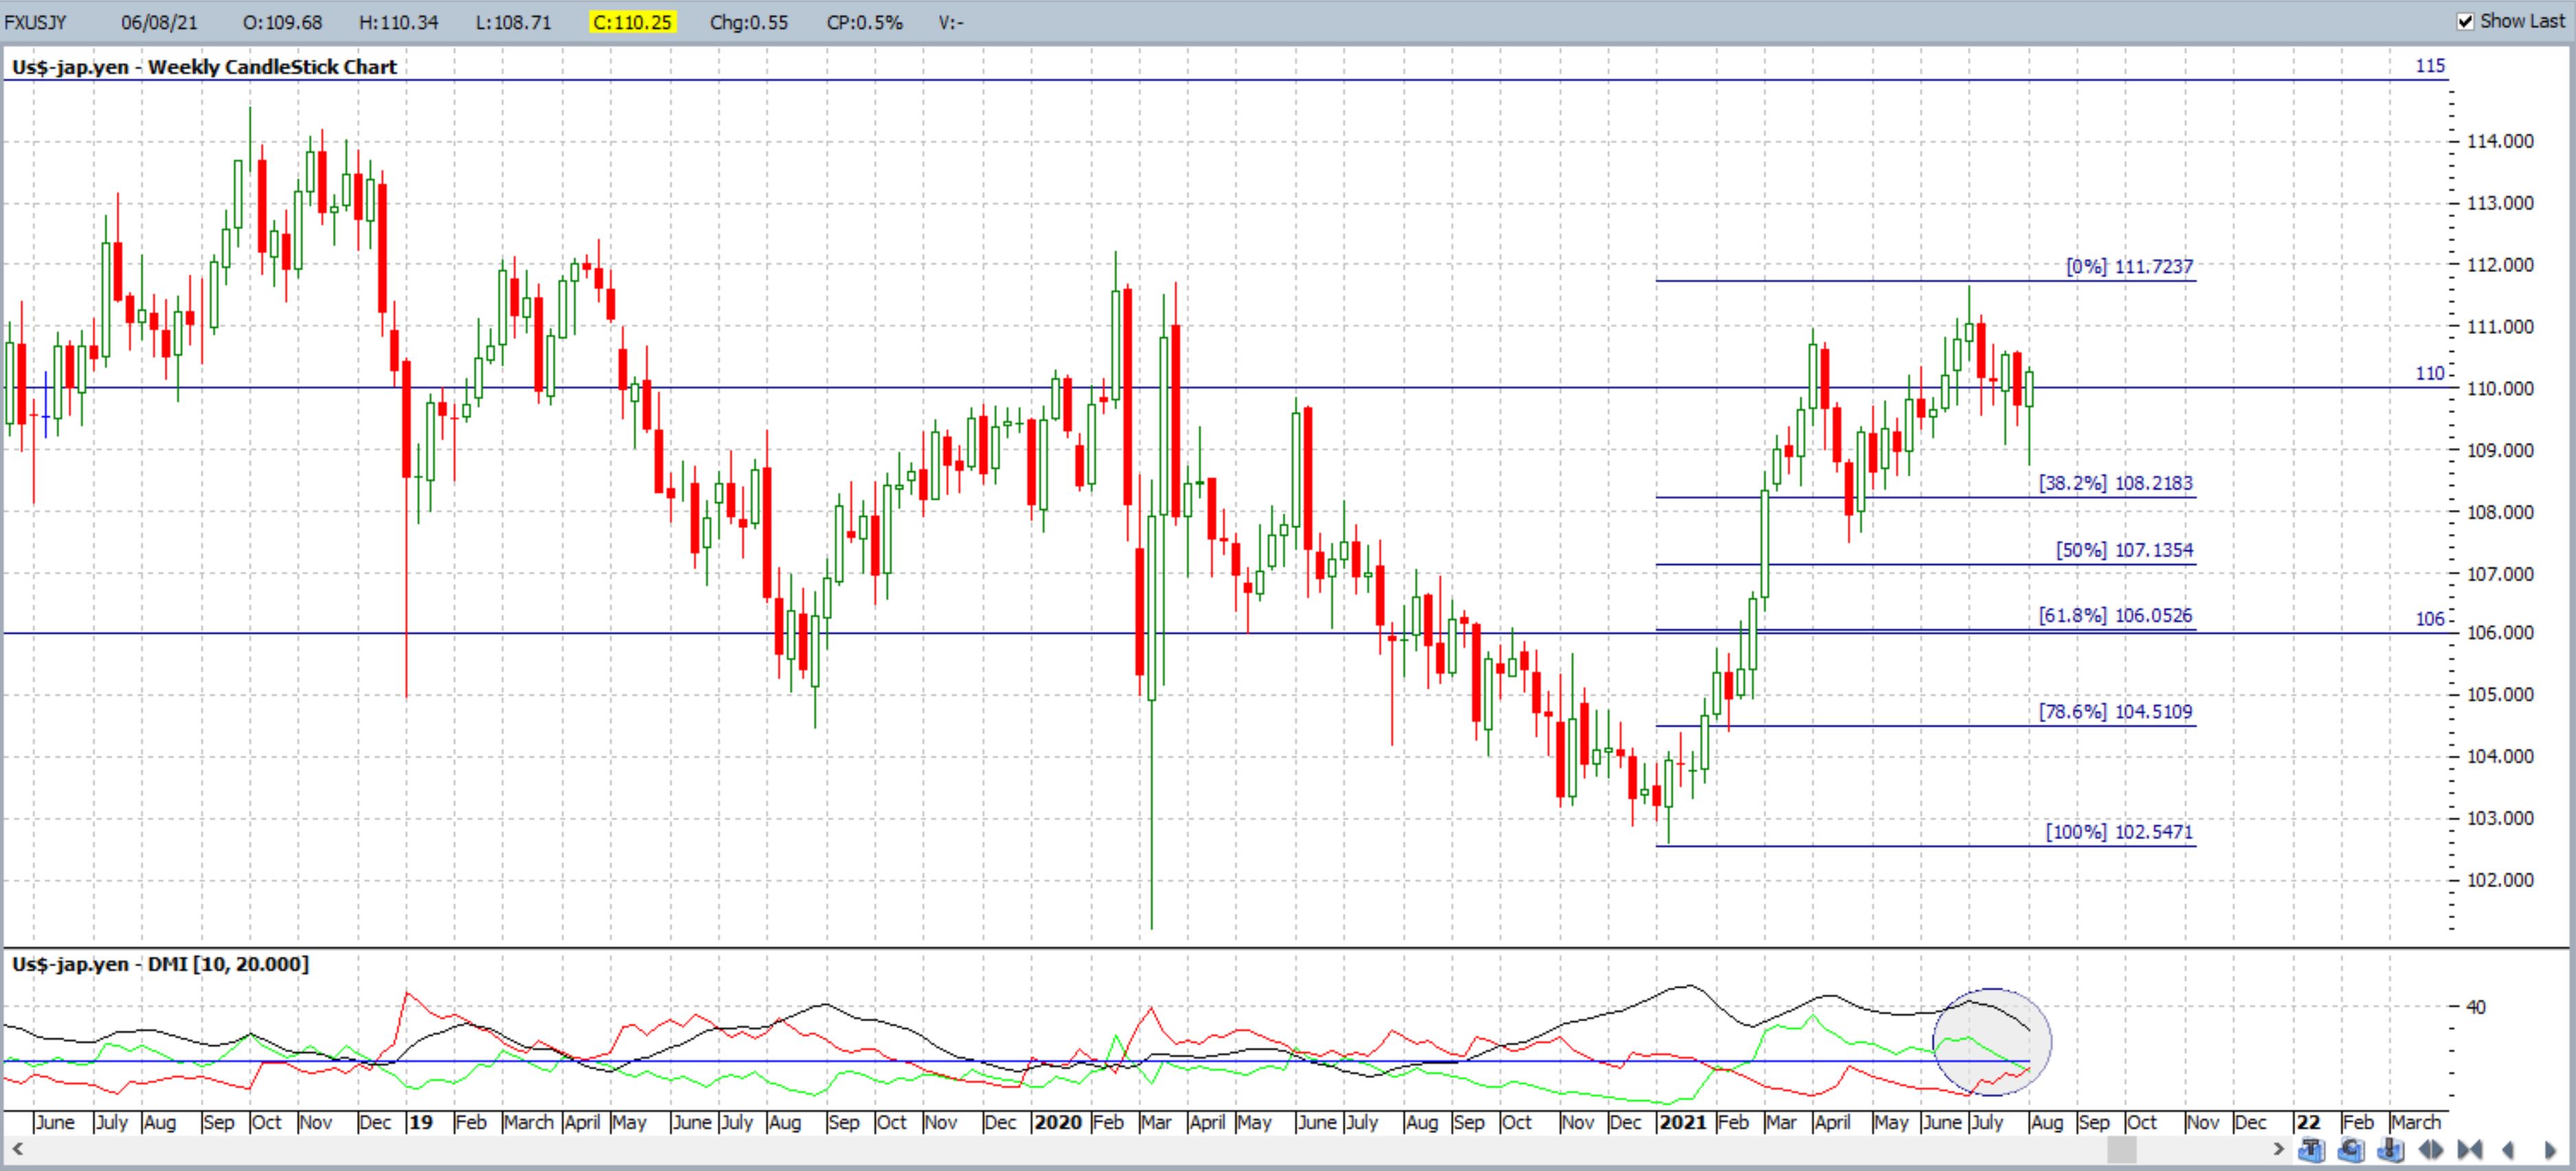This screenshot has height=1171, width=2576.
Task: Click the circled DMI crossover area
Action: tap(1992, 1042)
